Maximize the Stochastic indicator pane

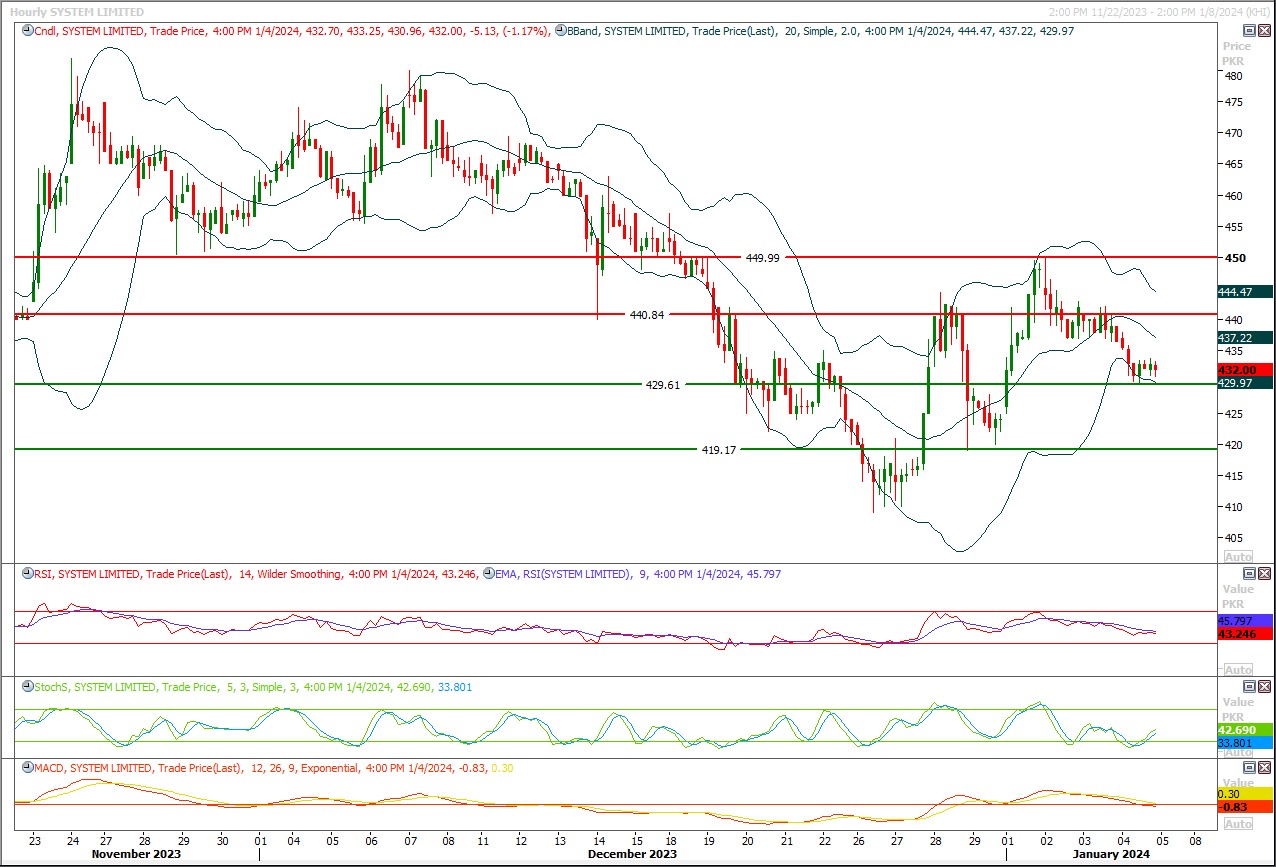pyautogui.click(x=1249, y=687)
